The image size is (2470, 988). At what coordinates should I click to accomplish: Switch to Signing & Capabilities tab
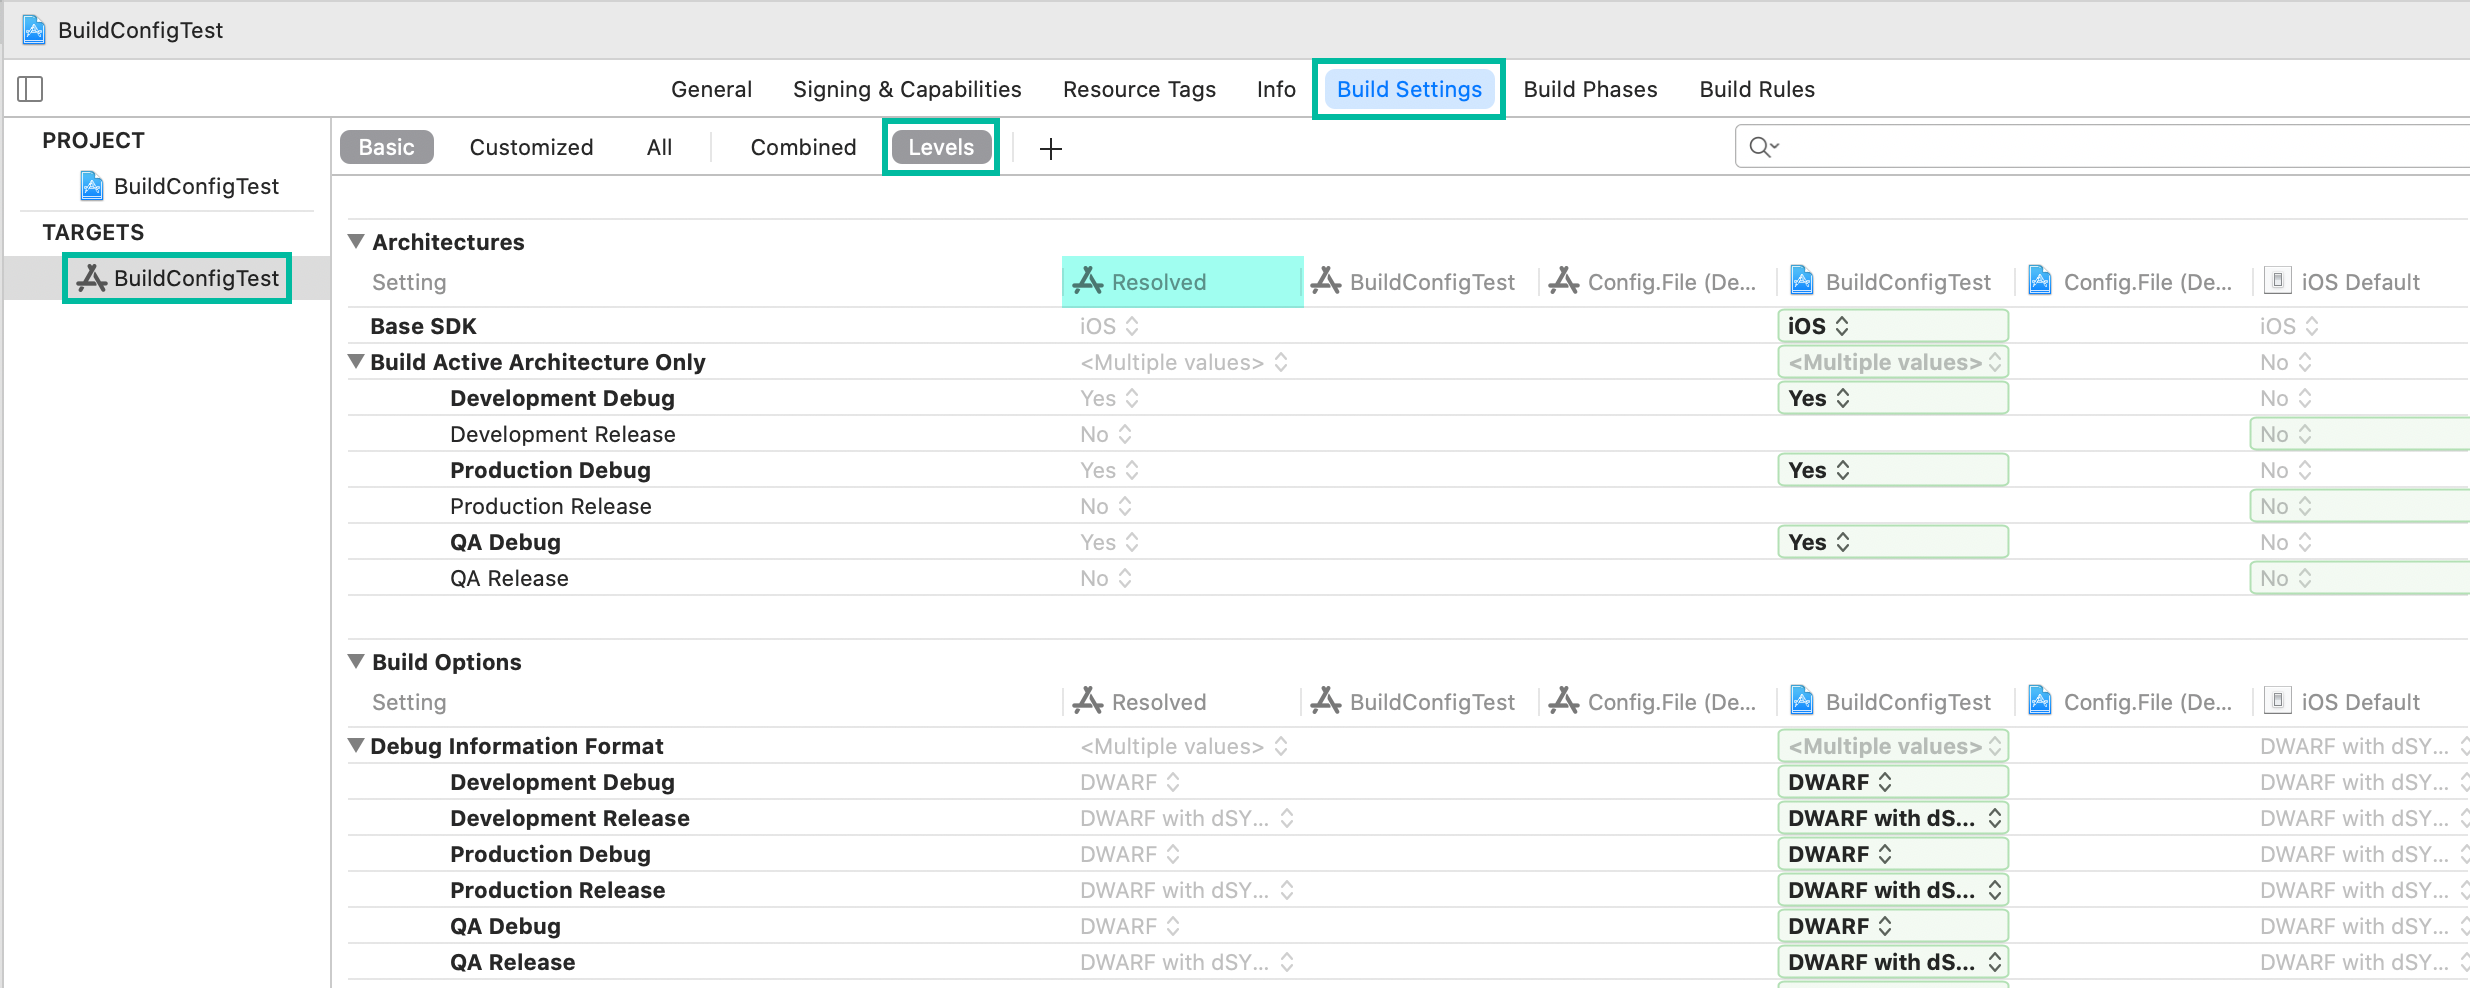pos(907,89)
